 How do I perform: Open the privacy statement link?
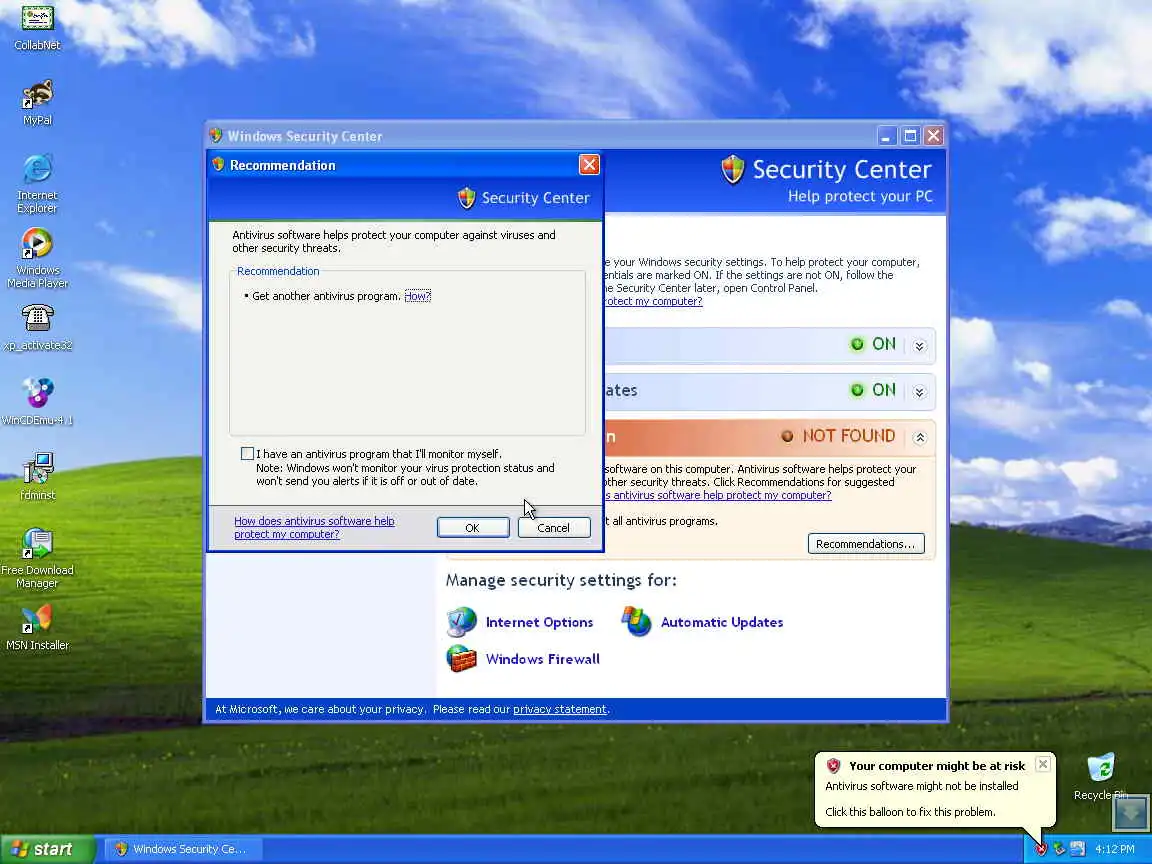click(560, 709)
